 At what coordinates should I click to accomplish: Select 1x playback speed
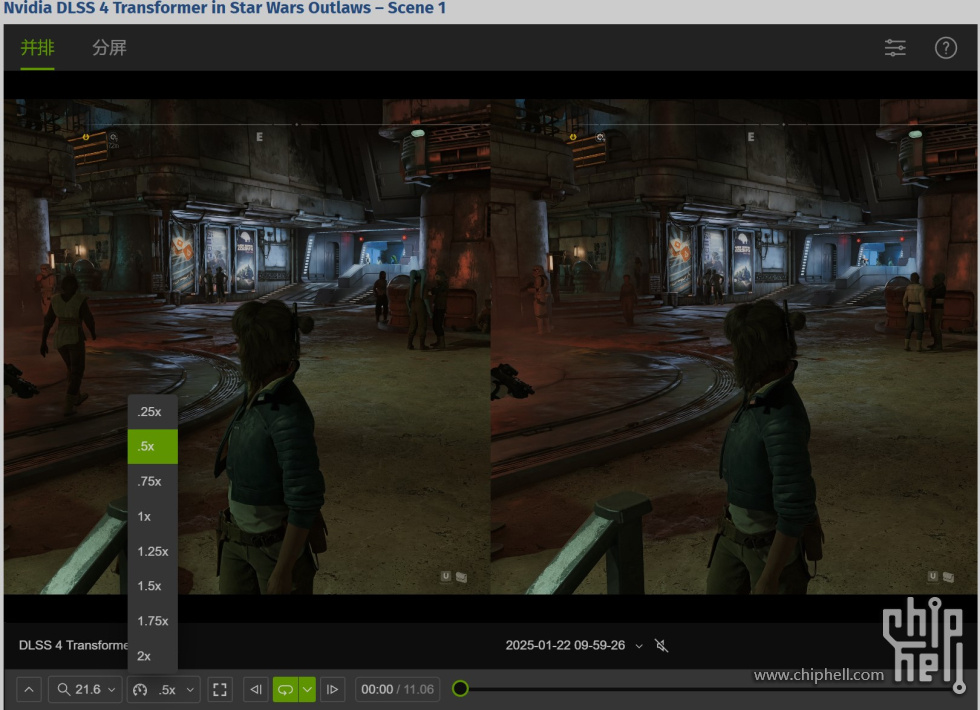[152, 516]
